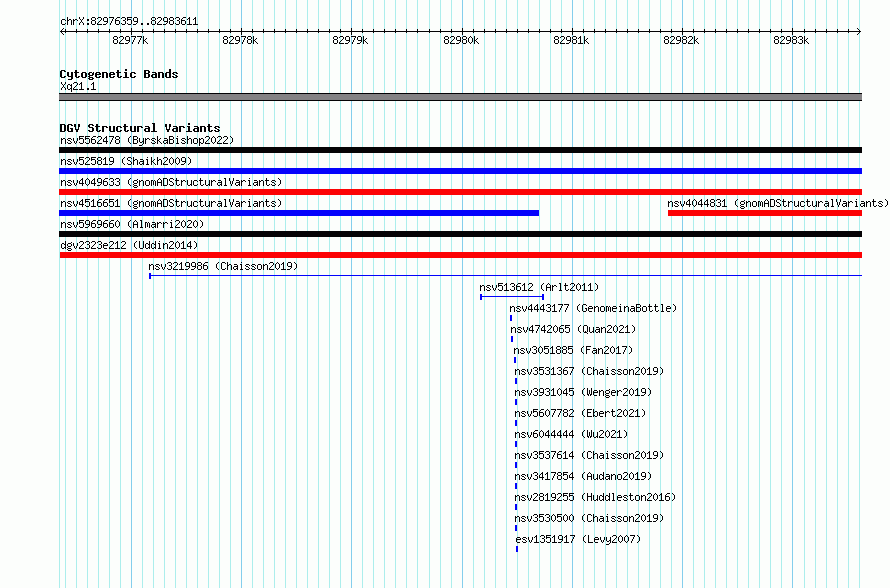This screenshot has width=890, height=588.
Task: Click the 82977k ruler label
Action: pyautogui.click(x=130, y=40)
